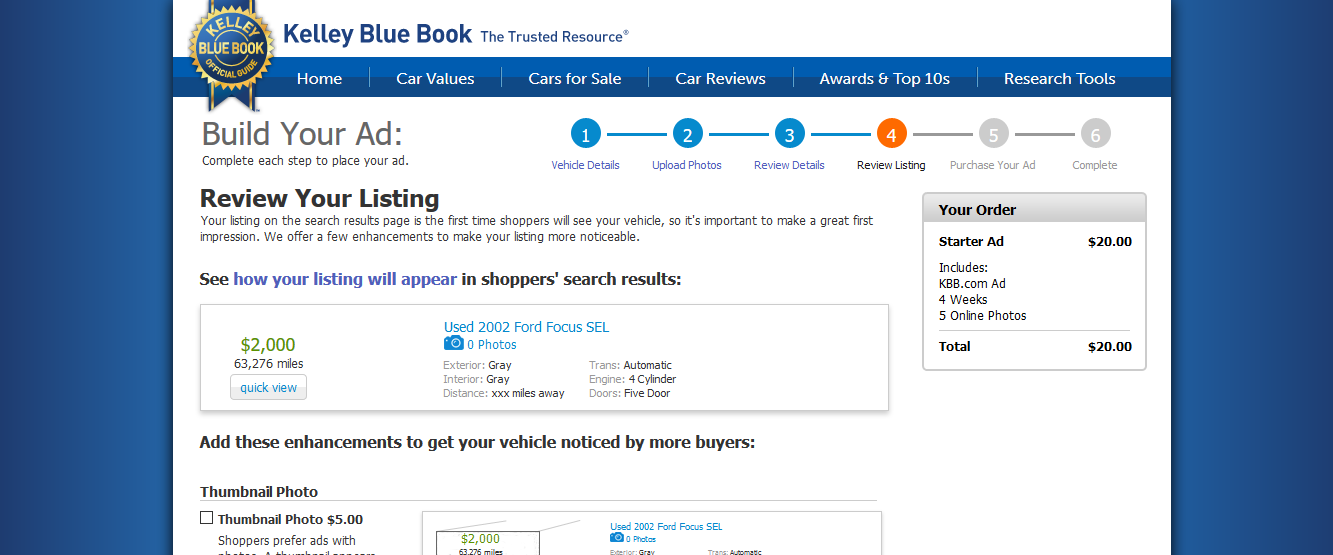Click step 1 Vehicle Details circle

pyautogui.click(x=585, y=134)
